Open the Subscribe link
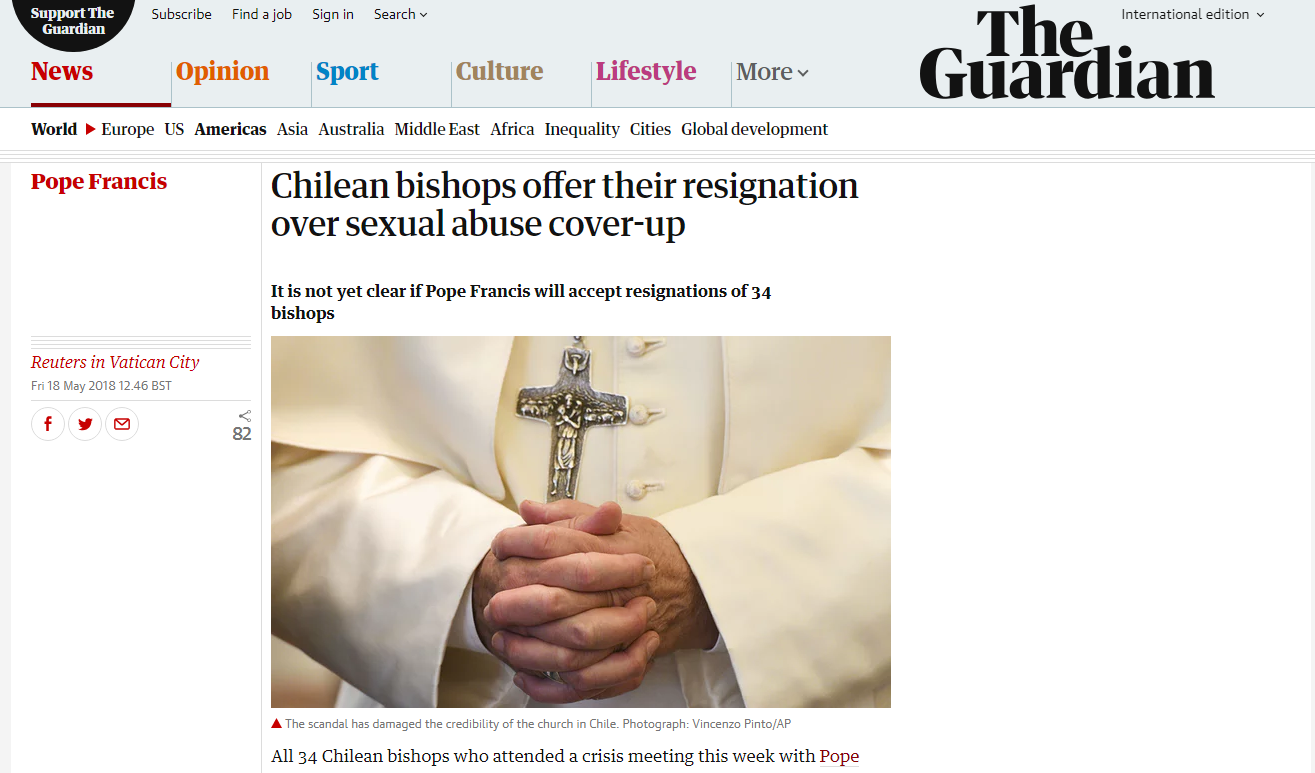 click(181, 14)
